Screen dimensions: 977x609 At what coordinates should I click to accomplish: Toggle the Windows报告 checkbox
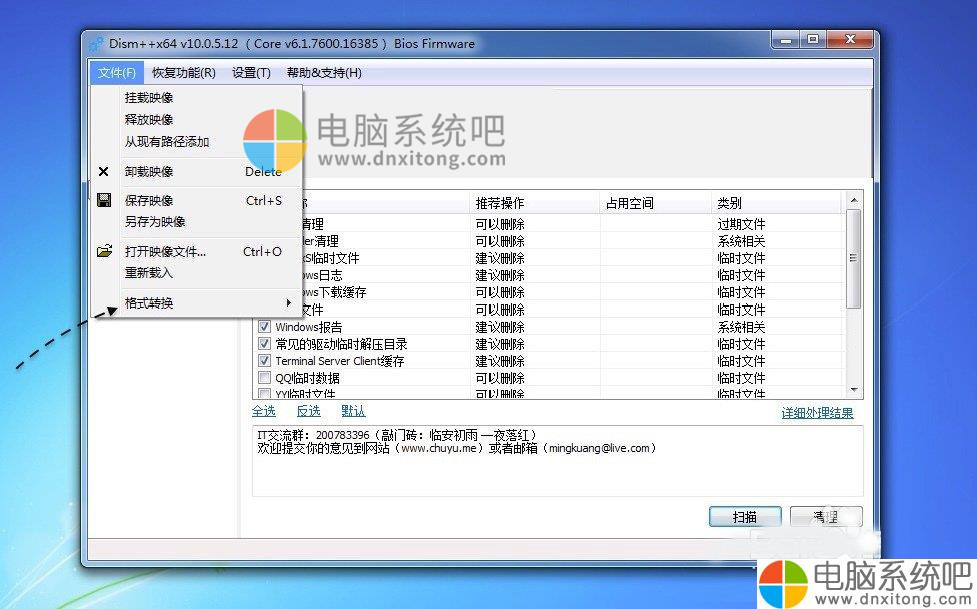point(264,327)
